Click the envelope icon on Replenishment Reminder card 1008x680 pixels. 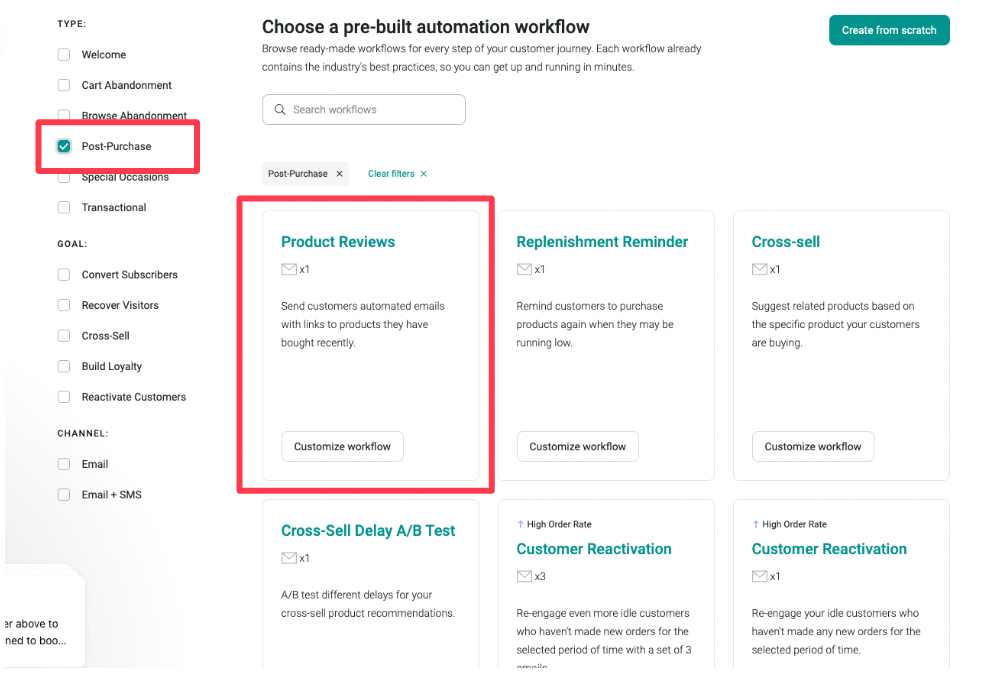pos(523,269)
